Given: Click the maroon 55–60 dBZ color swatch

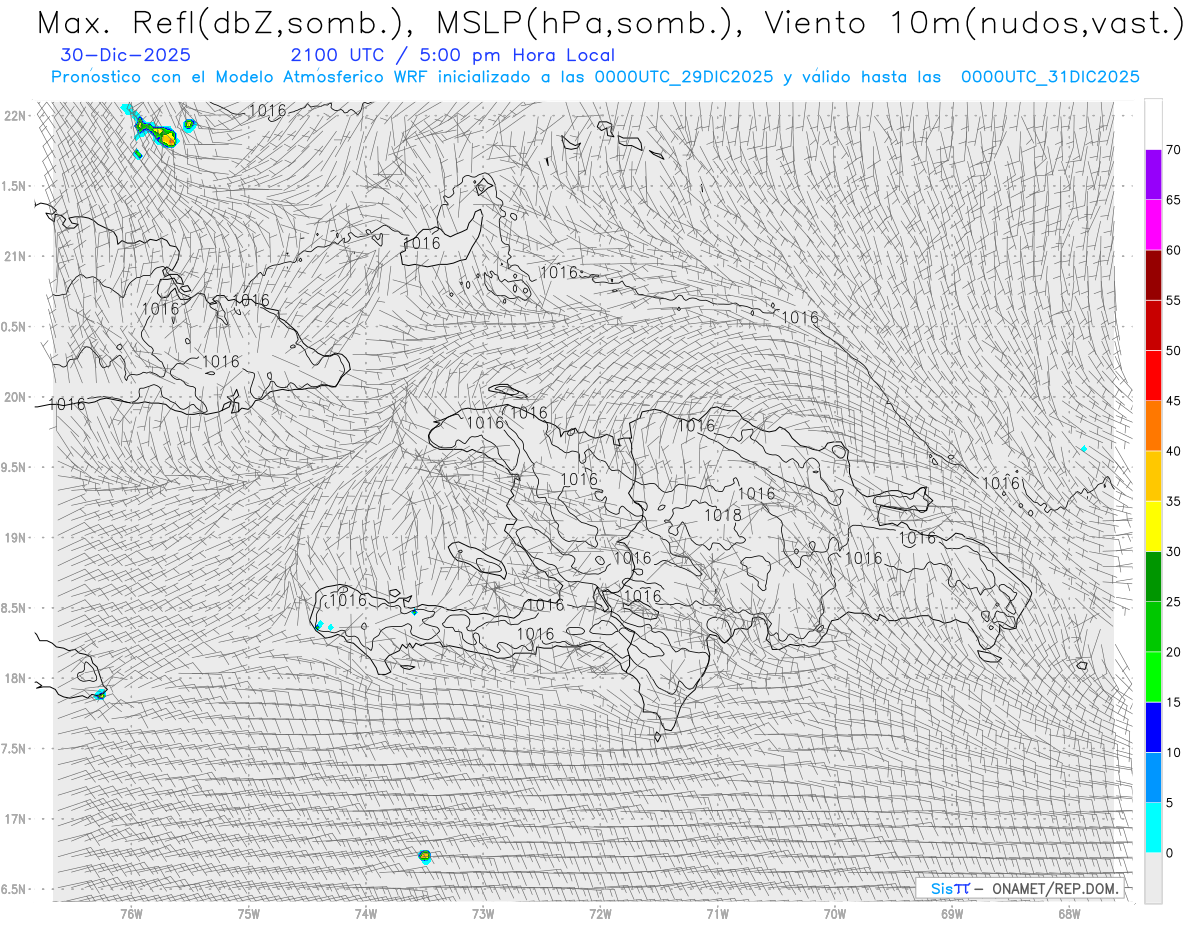Looking at the screenshot, I should (1153, 275).
